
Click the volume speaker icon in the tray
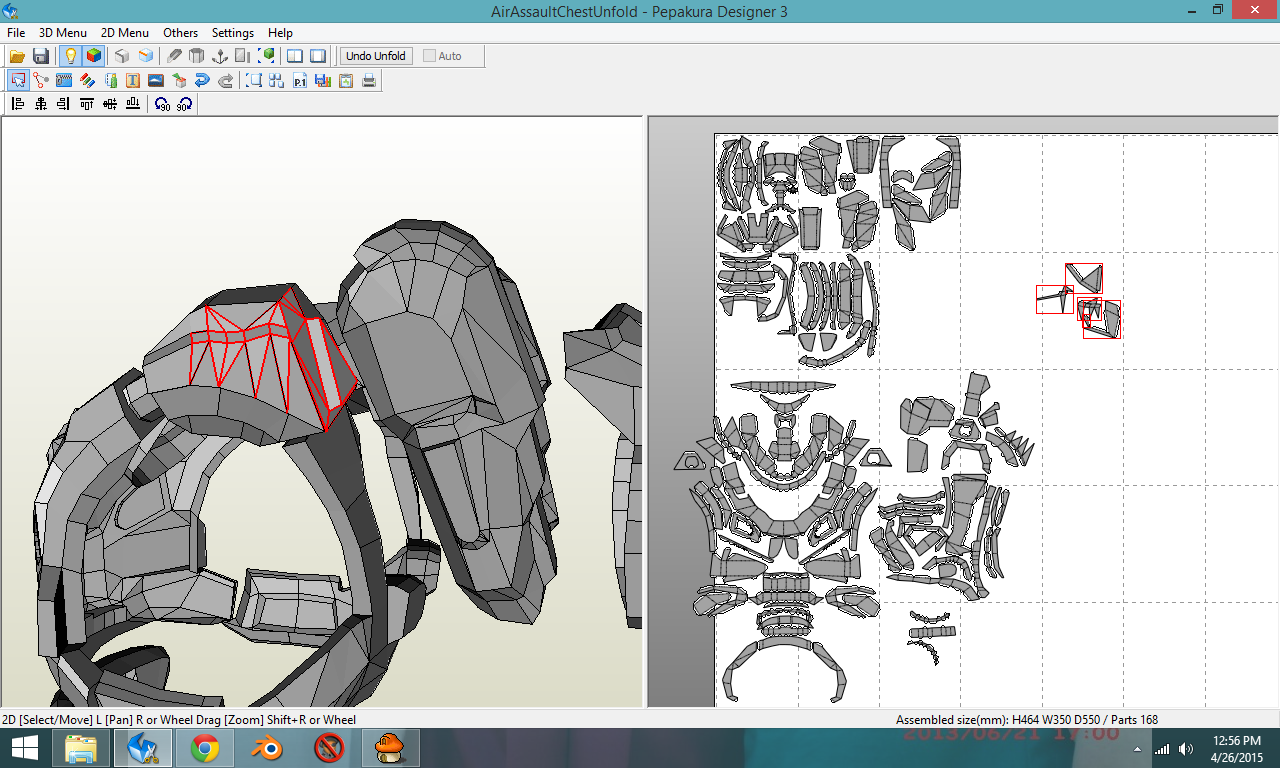1185,749
